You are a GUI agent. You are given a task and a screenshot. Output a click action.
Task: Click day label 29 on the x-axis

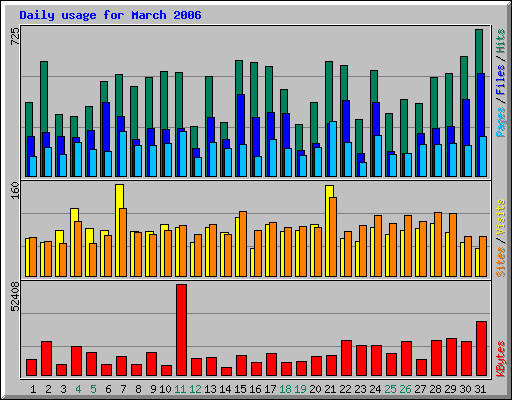tap(450, 389)
